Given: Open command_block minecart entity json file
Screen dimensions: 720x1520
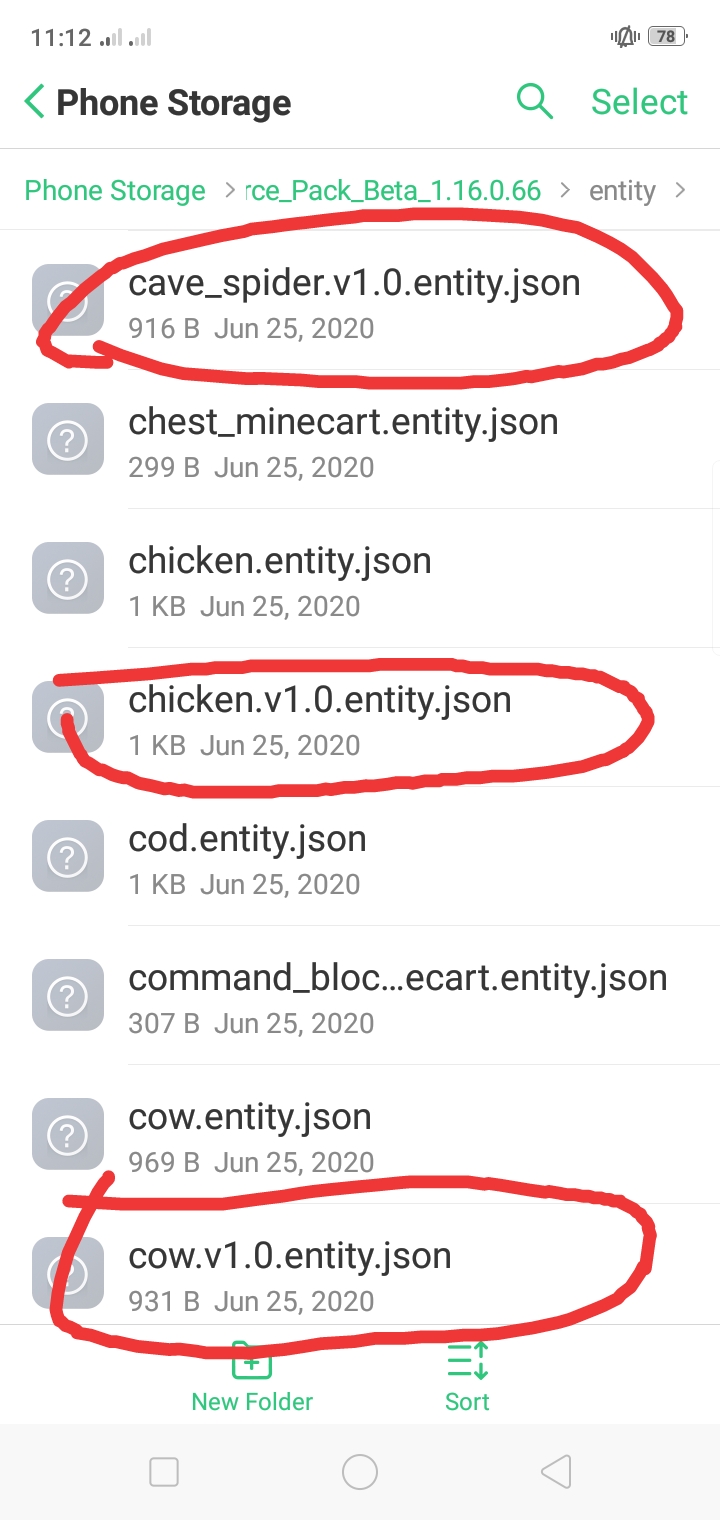Looking at the screenshot, I should (x=397, y=978).
